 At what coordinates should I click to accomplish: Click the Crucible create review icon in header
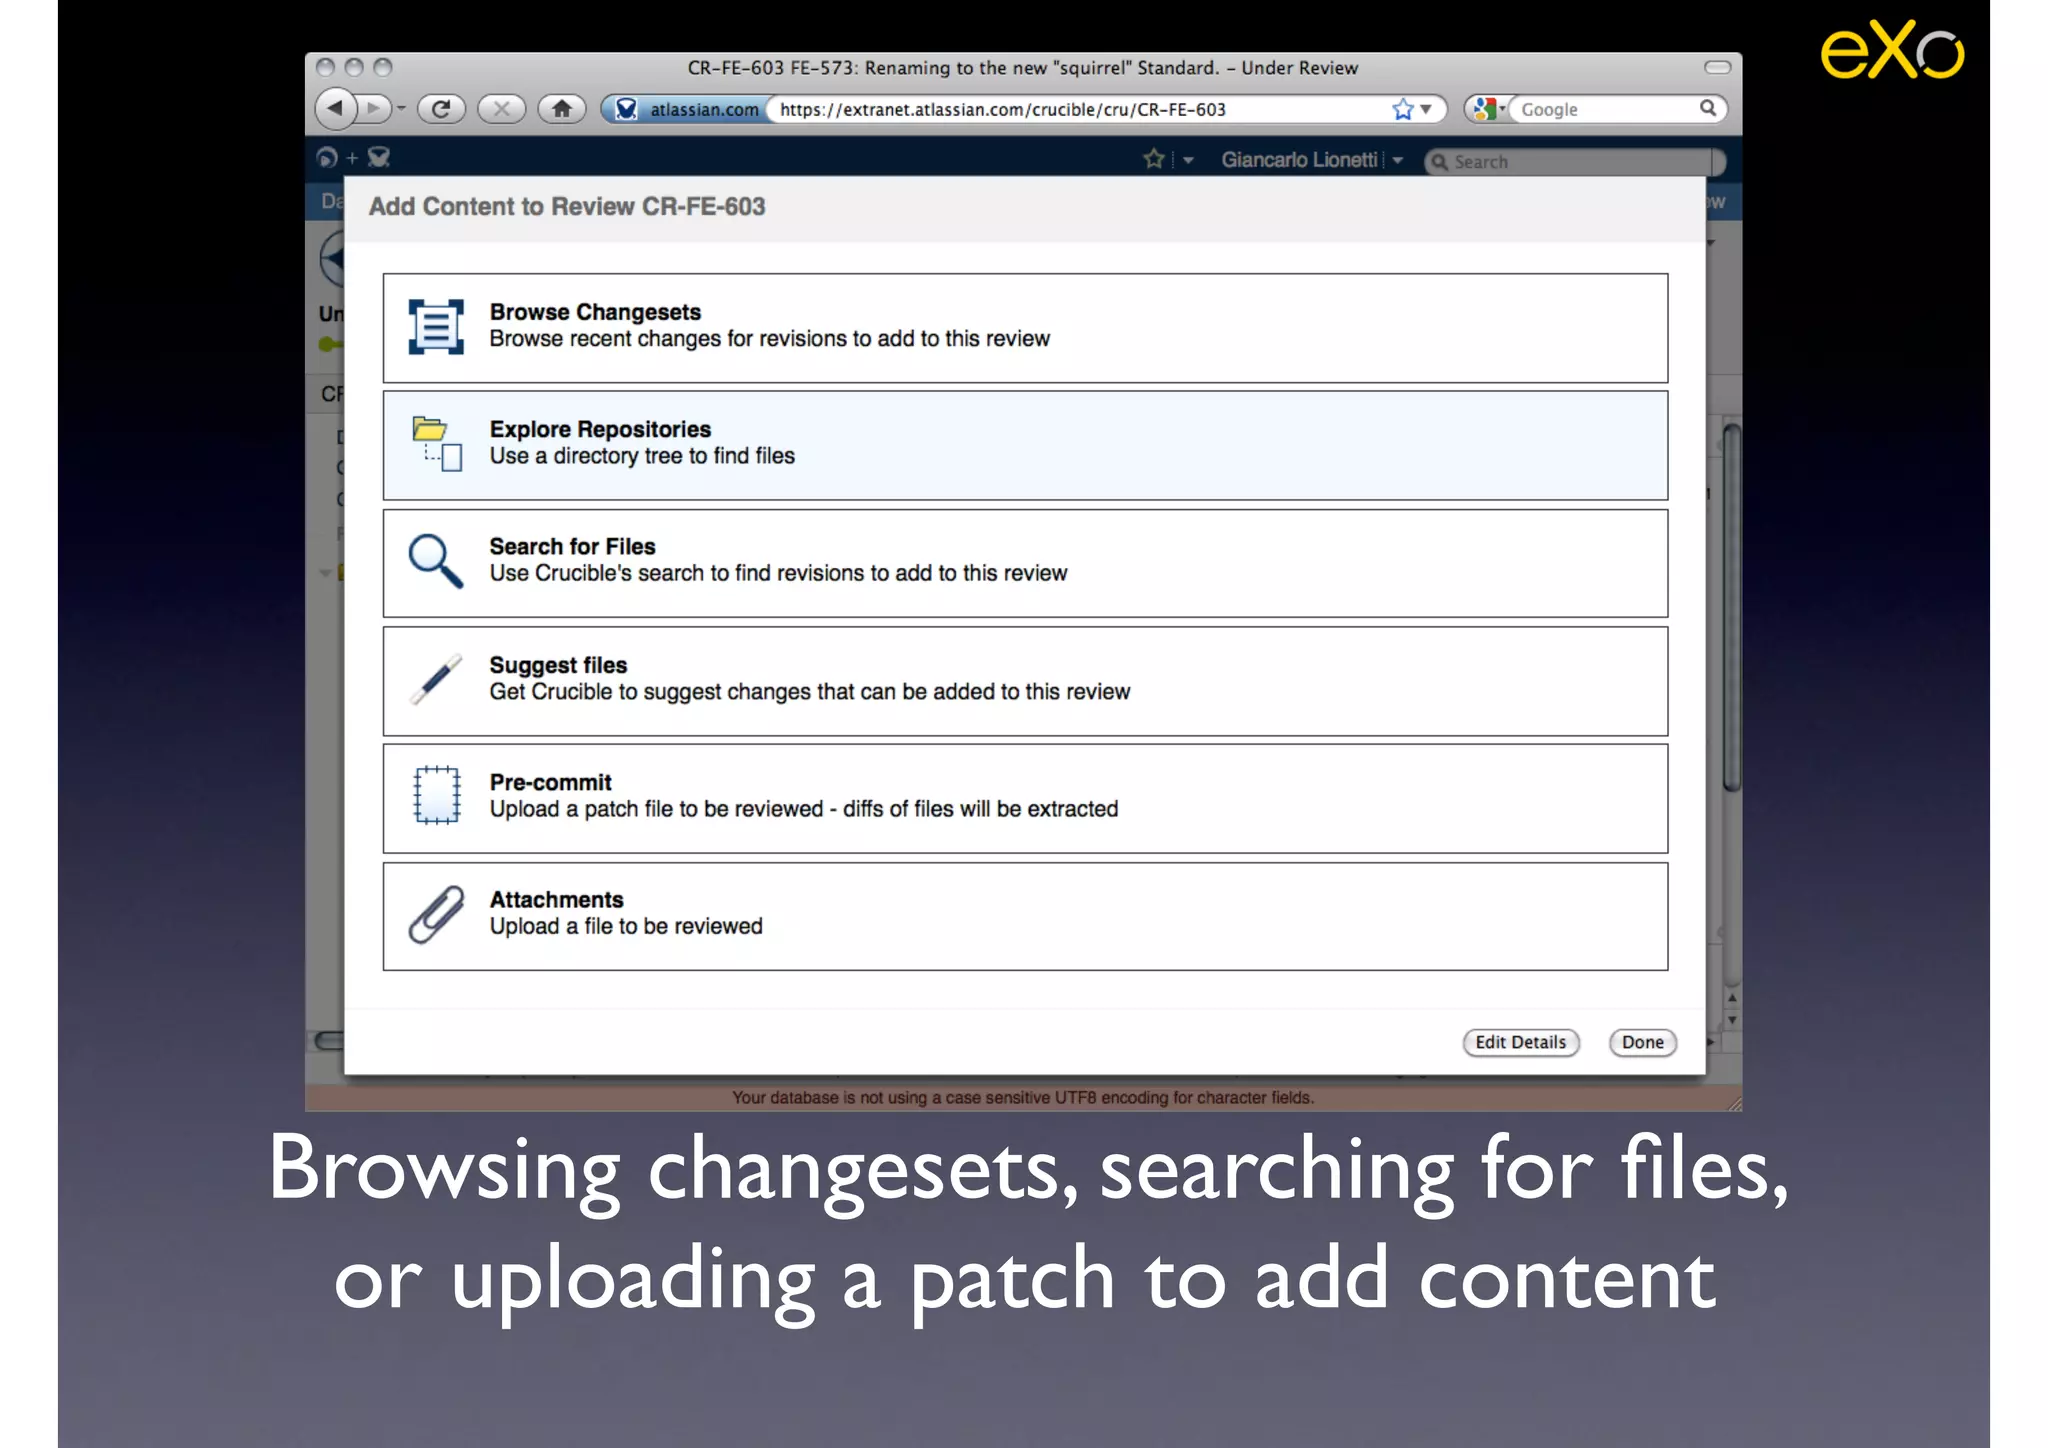click(x=378, y=157)
